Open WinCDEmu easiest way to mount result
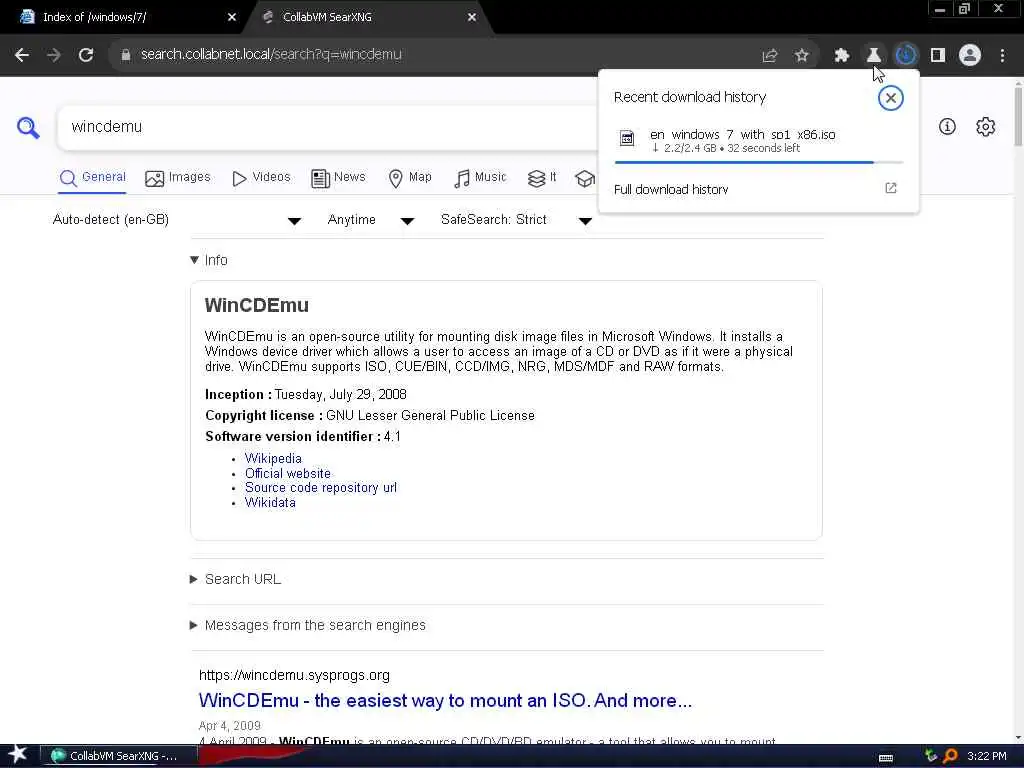The width and height of the screenshot is (1024, 768). coord(445,701)
